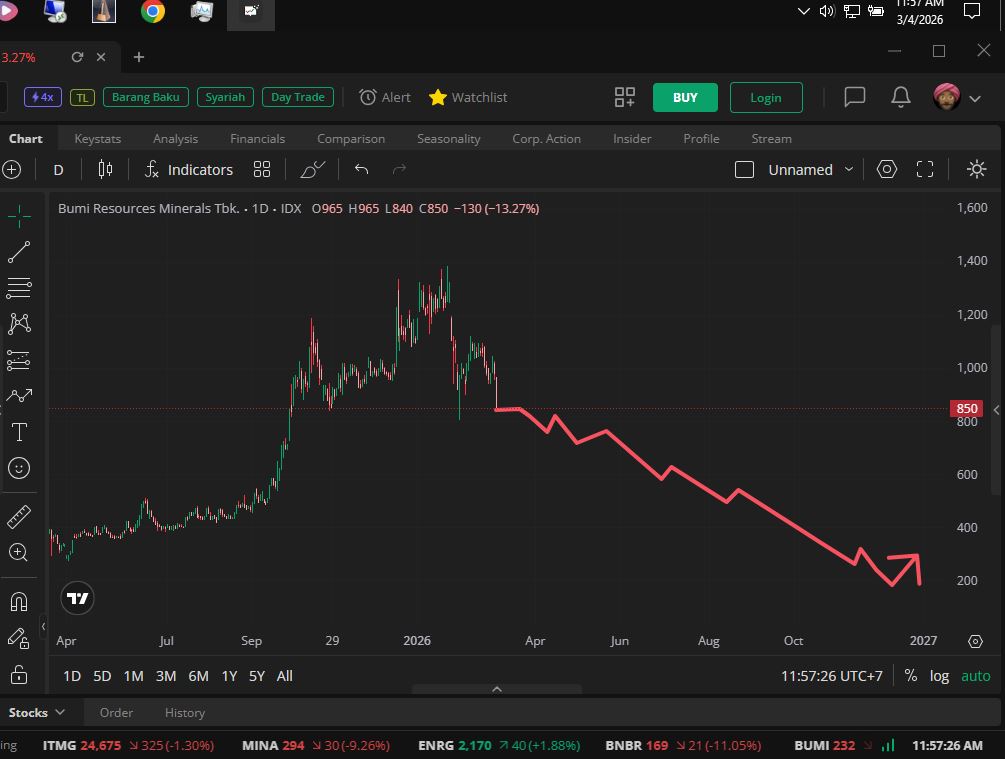Image resolution: width=1005 pixels, height=759 pixels.
Task: Switch to the Analysis tab
Action: (176, 138)
